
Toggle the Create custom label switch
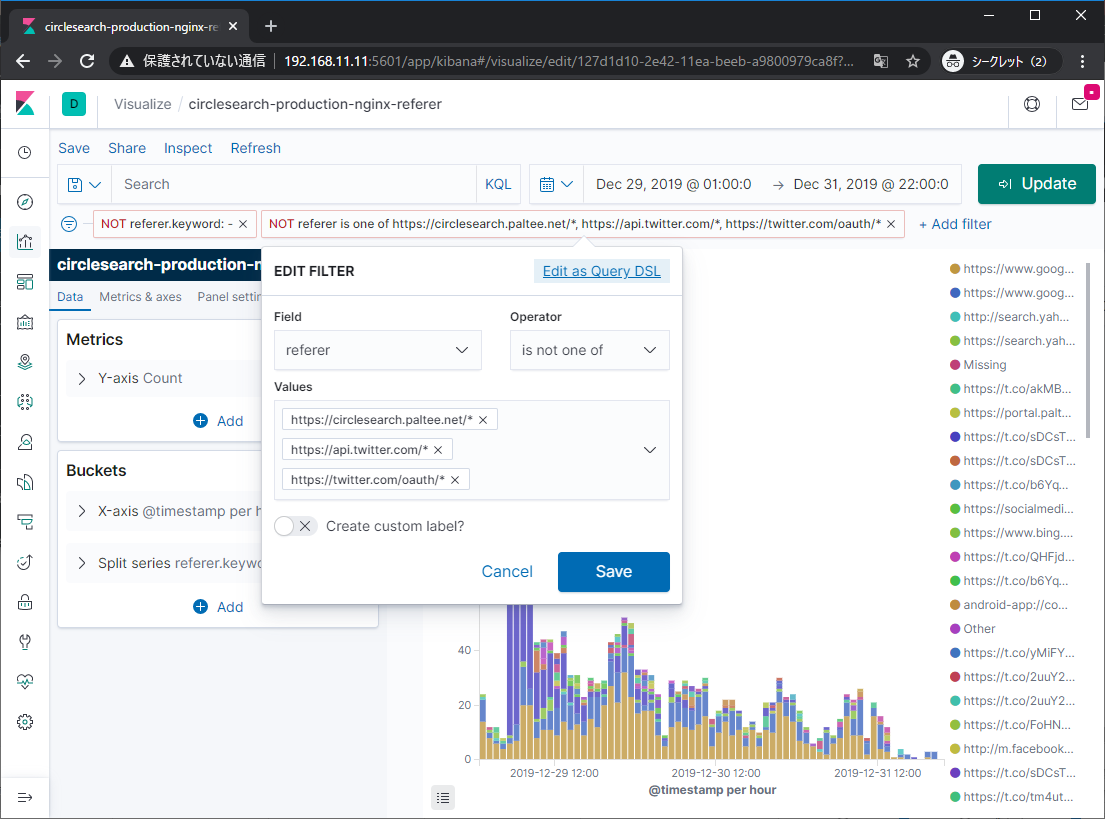pyautogui.click(x=295, y=526)
